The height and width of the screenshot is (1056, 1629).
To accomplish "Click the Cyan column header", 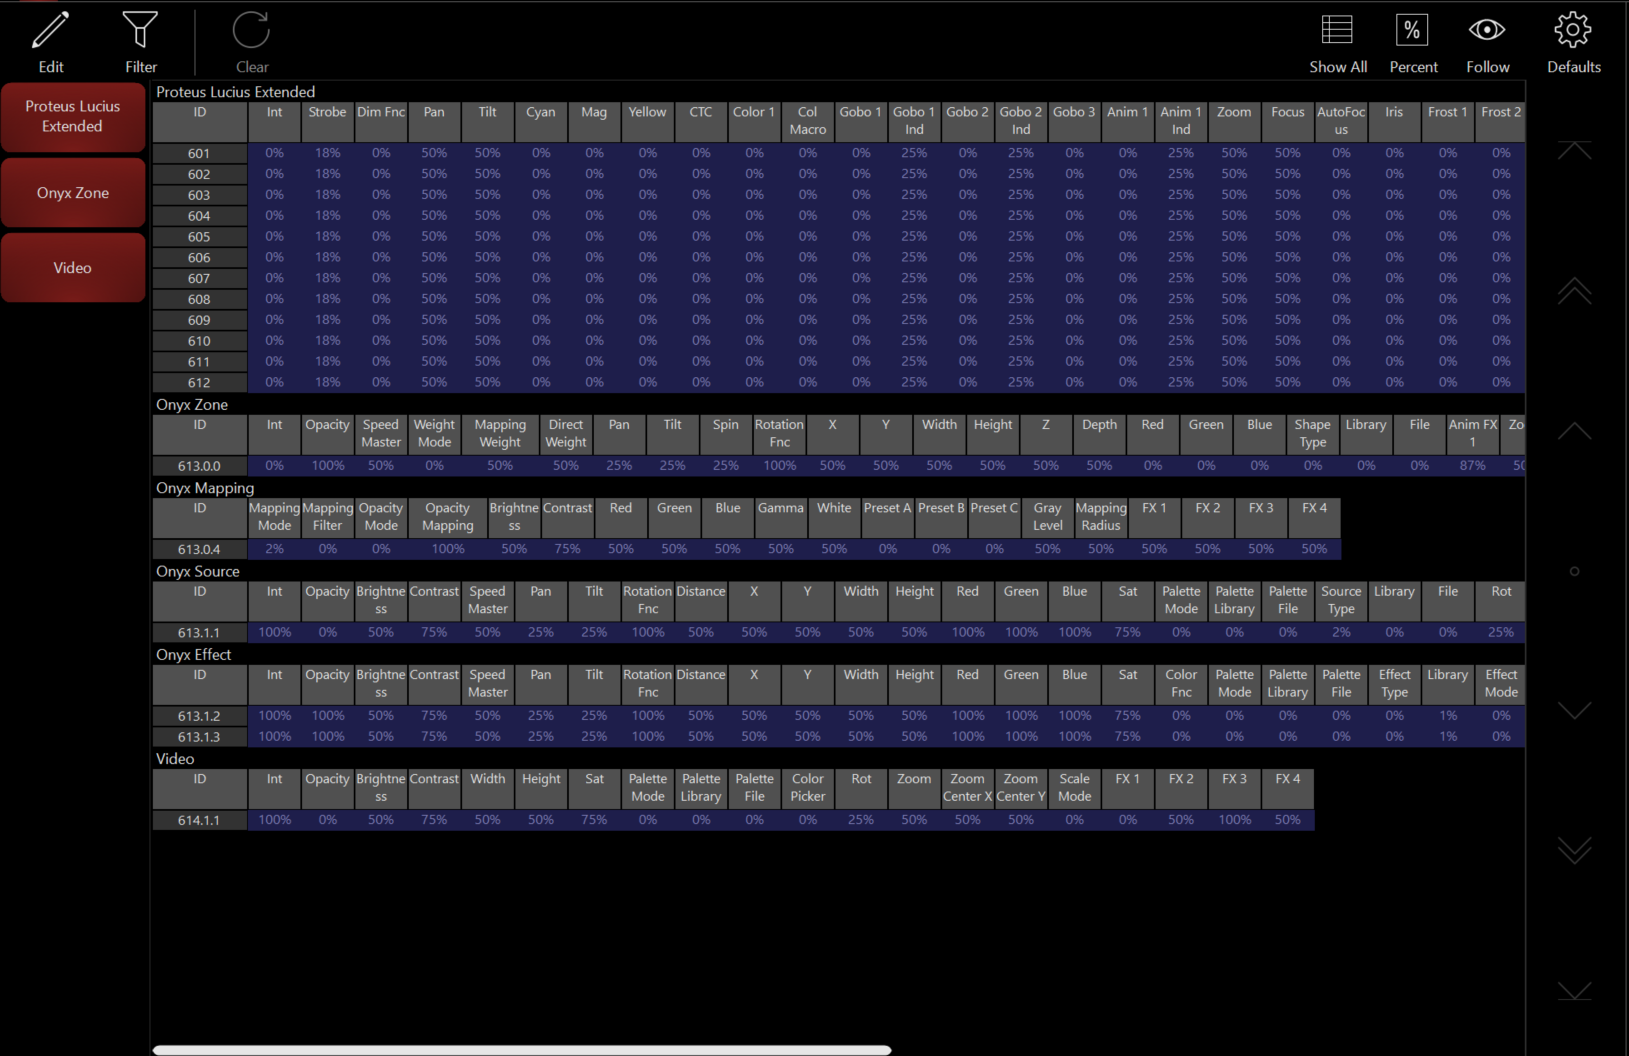I will (541, 122).
